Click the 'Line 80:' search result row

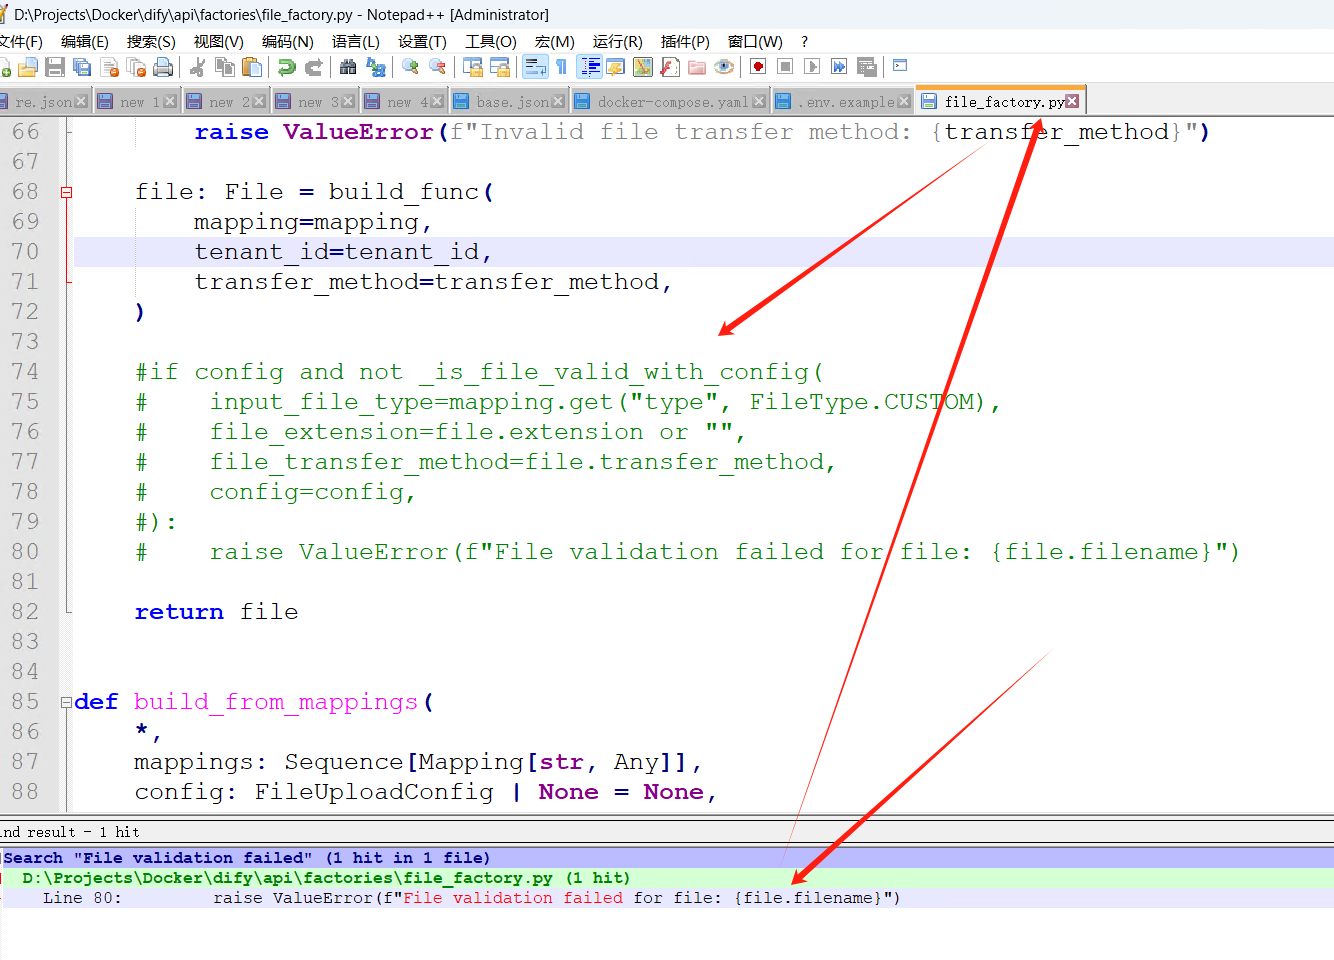[667, 898]
